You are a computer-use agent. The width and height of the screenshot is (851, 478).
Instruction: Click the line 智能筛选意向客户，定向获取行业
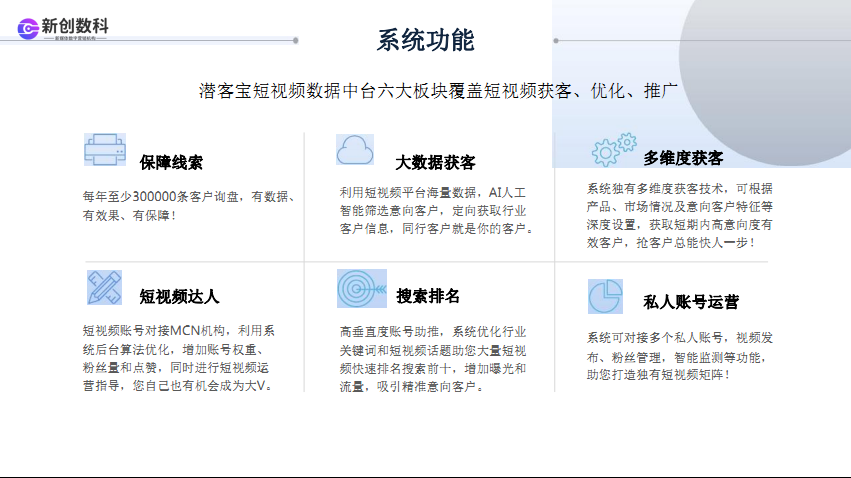[433, 211]
